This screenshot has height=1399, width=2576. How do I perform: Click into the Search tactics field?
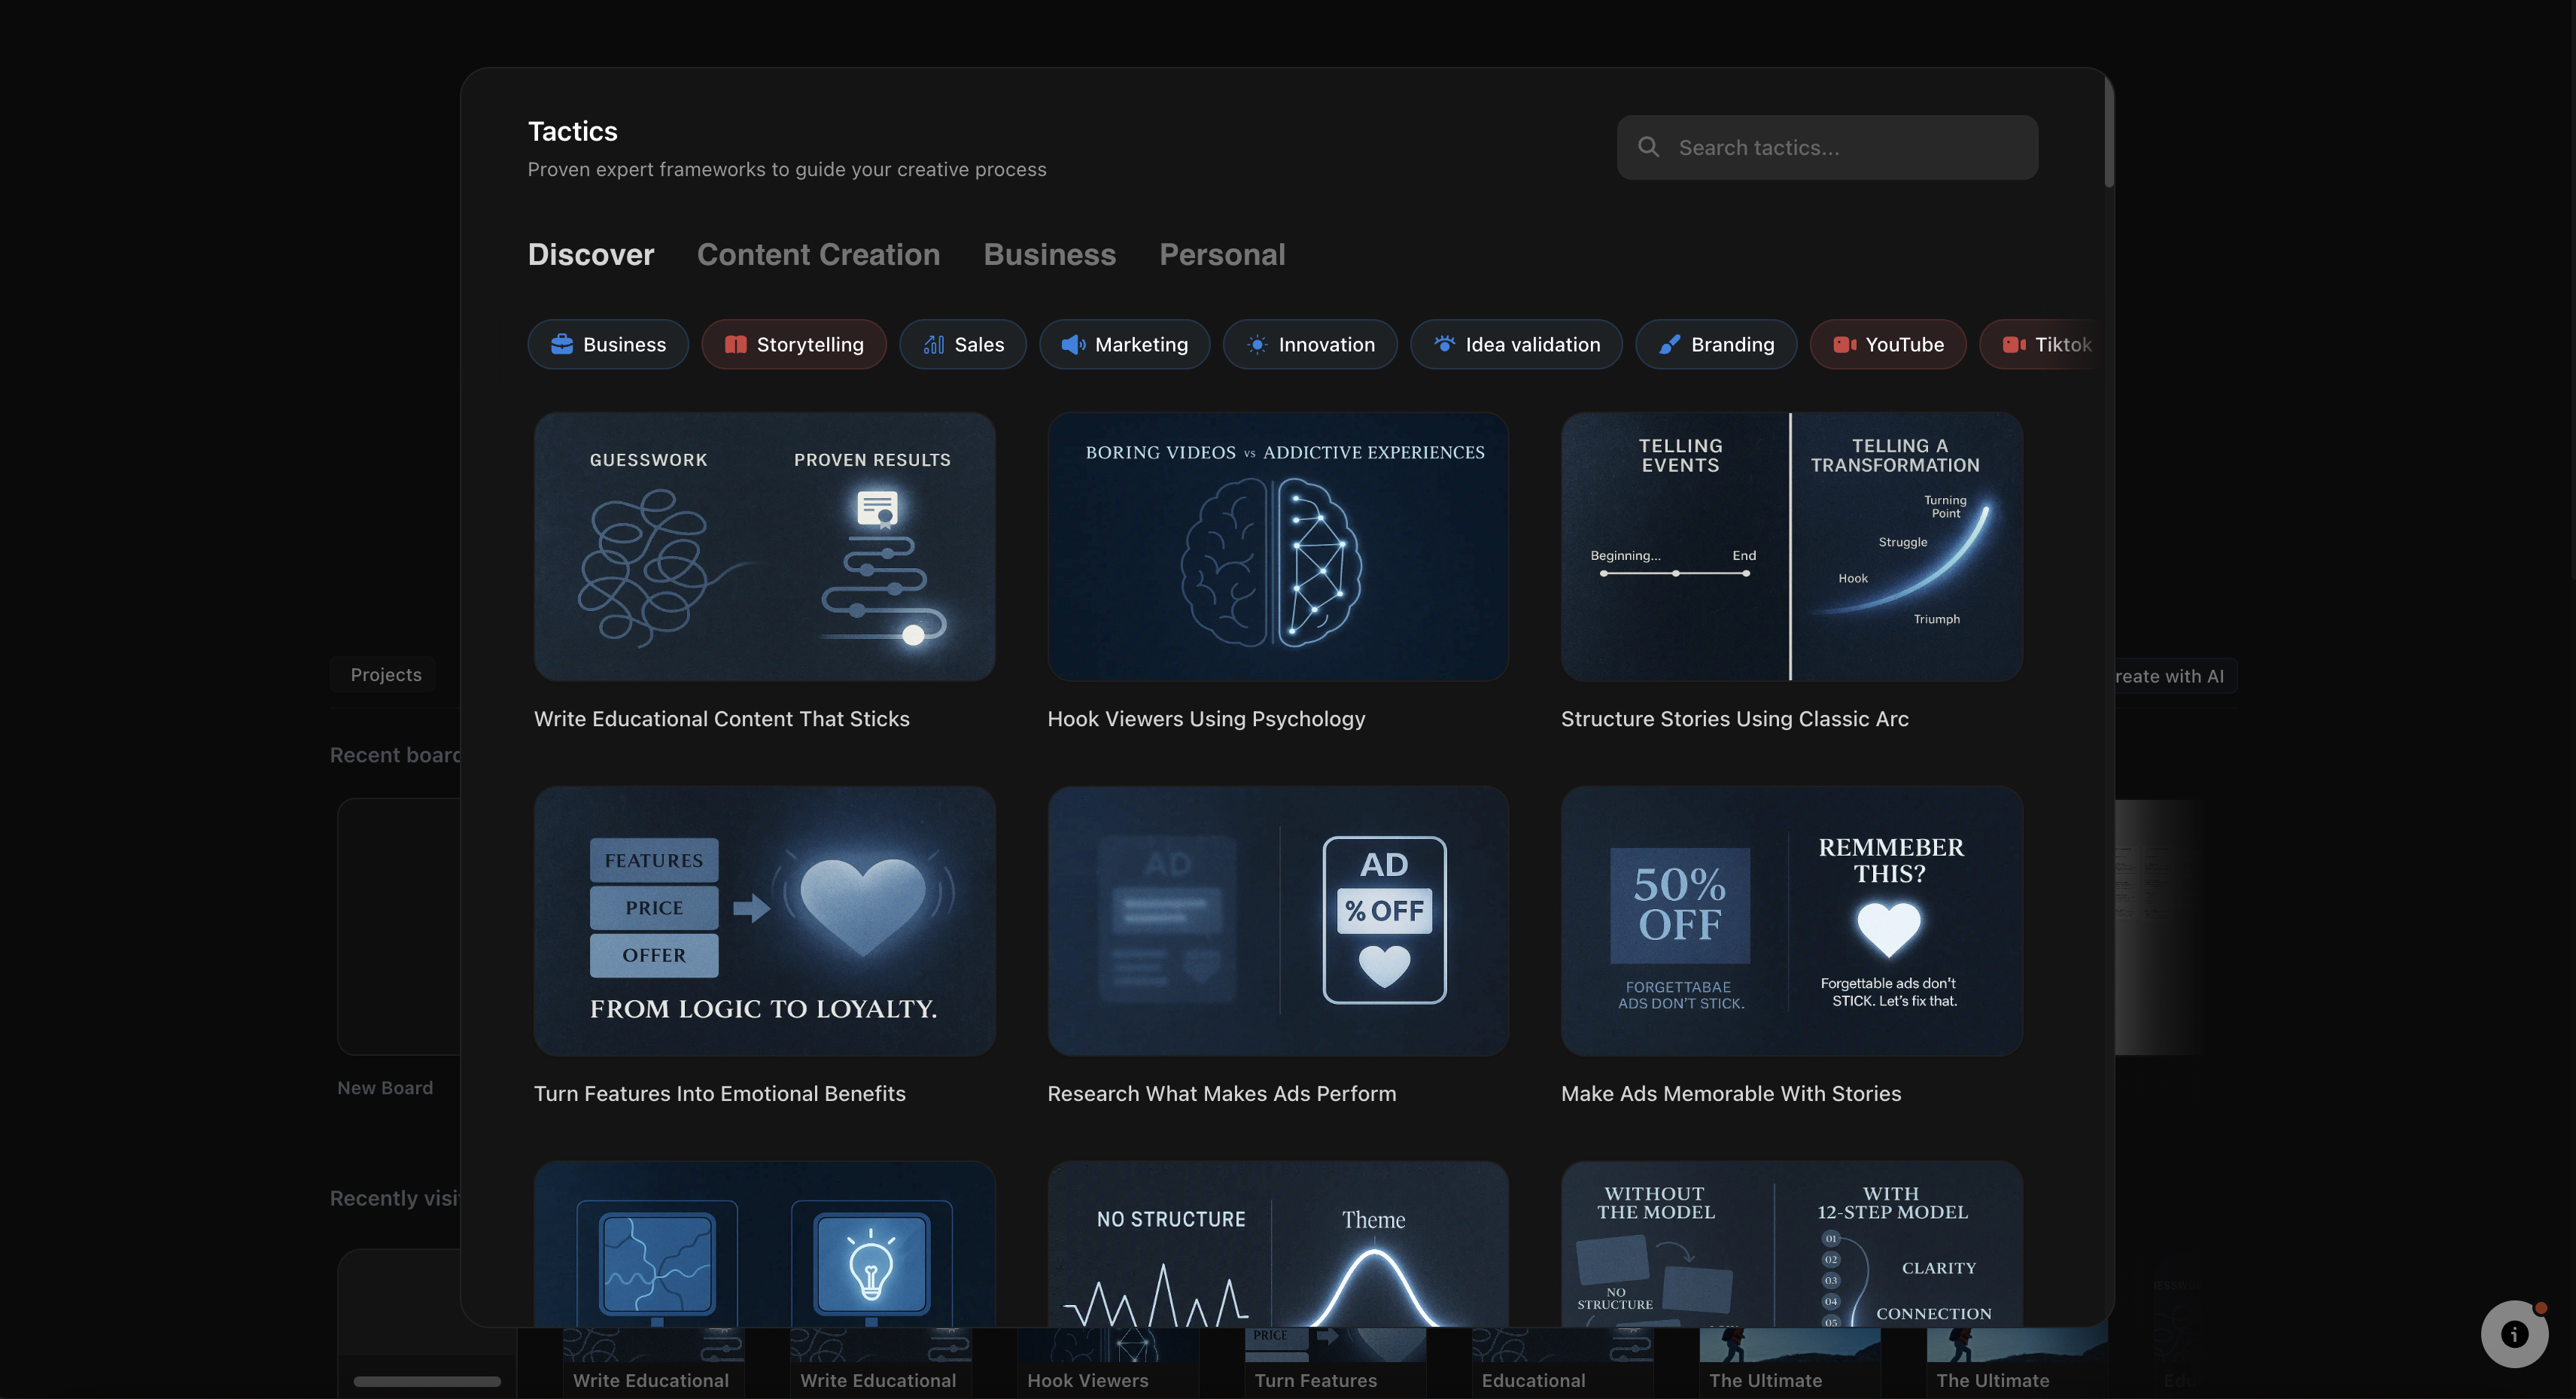(1850, 147)
